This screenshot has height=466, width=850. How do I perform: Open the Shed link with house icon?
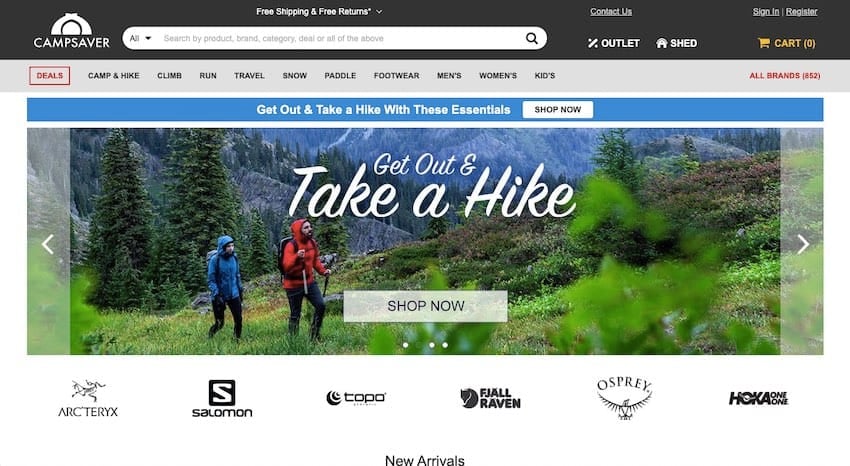(x=676, y=43)
